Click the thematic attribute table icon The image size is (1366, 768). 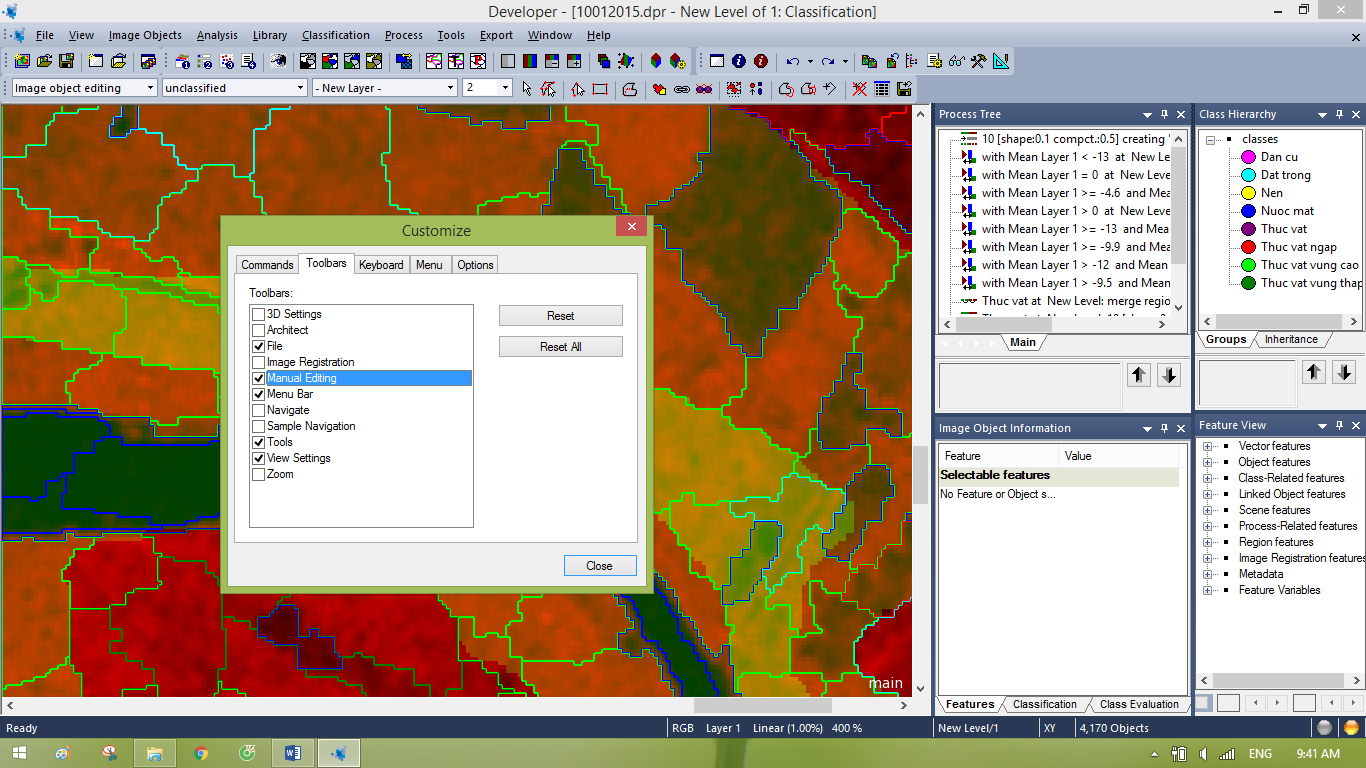[x=882, y=88]
